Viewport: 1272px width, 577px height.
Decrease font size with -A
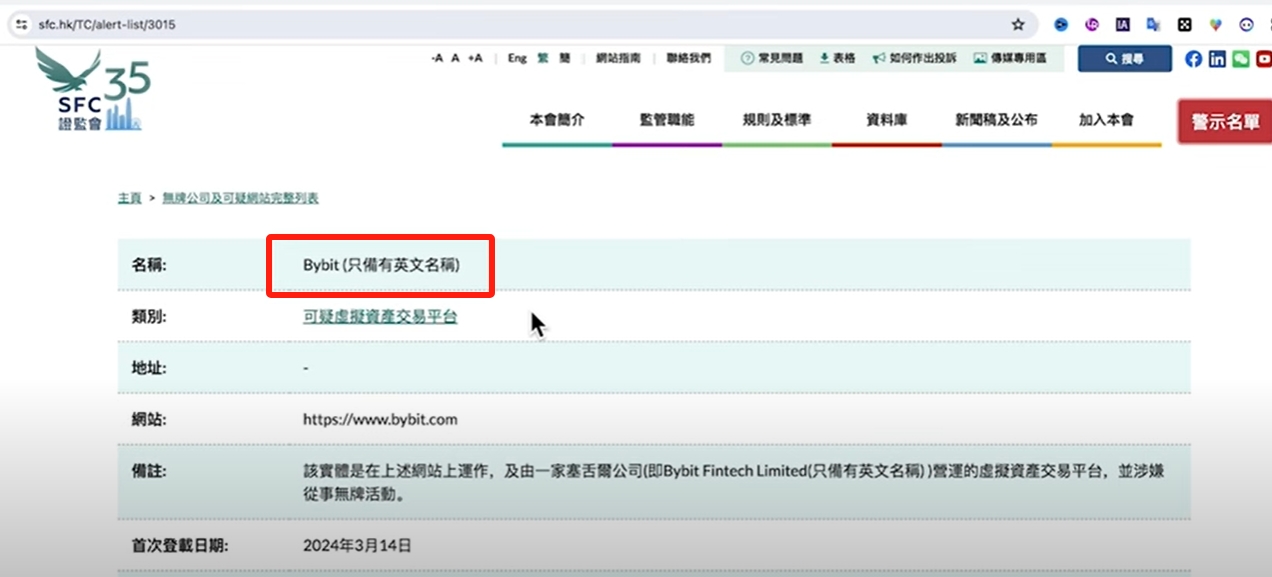pyautogui.click(x=437, y=58)
